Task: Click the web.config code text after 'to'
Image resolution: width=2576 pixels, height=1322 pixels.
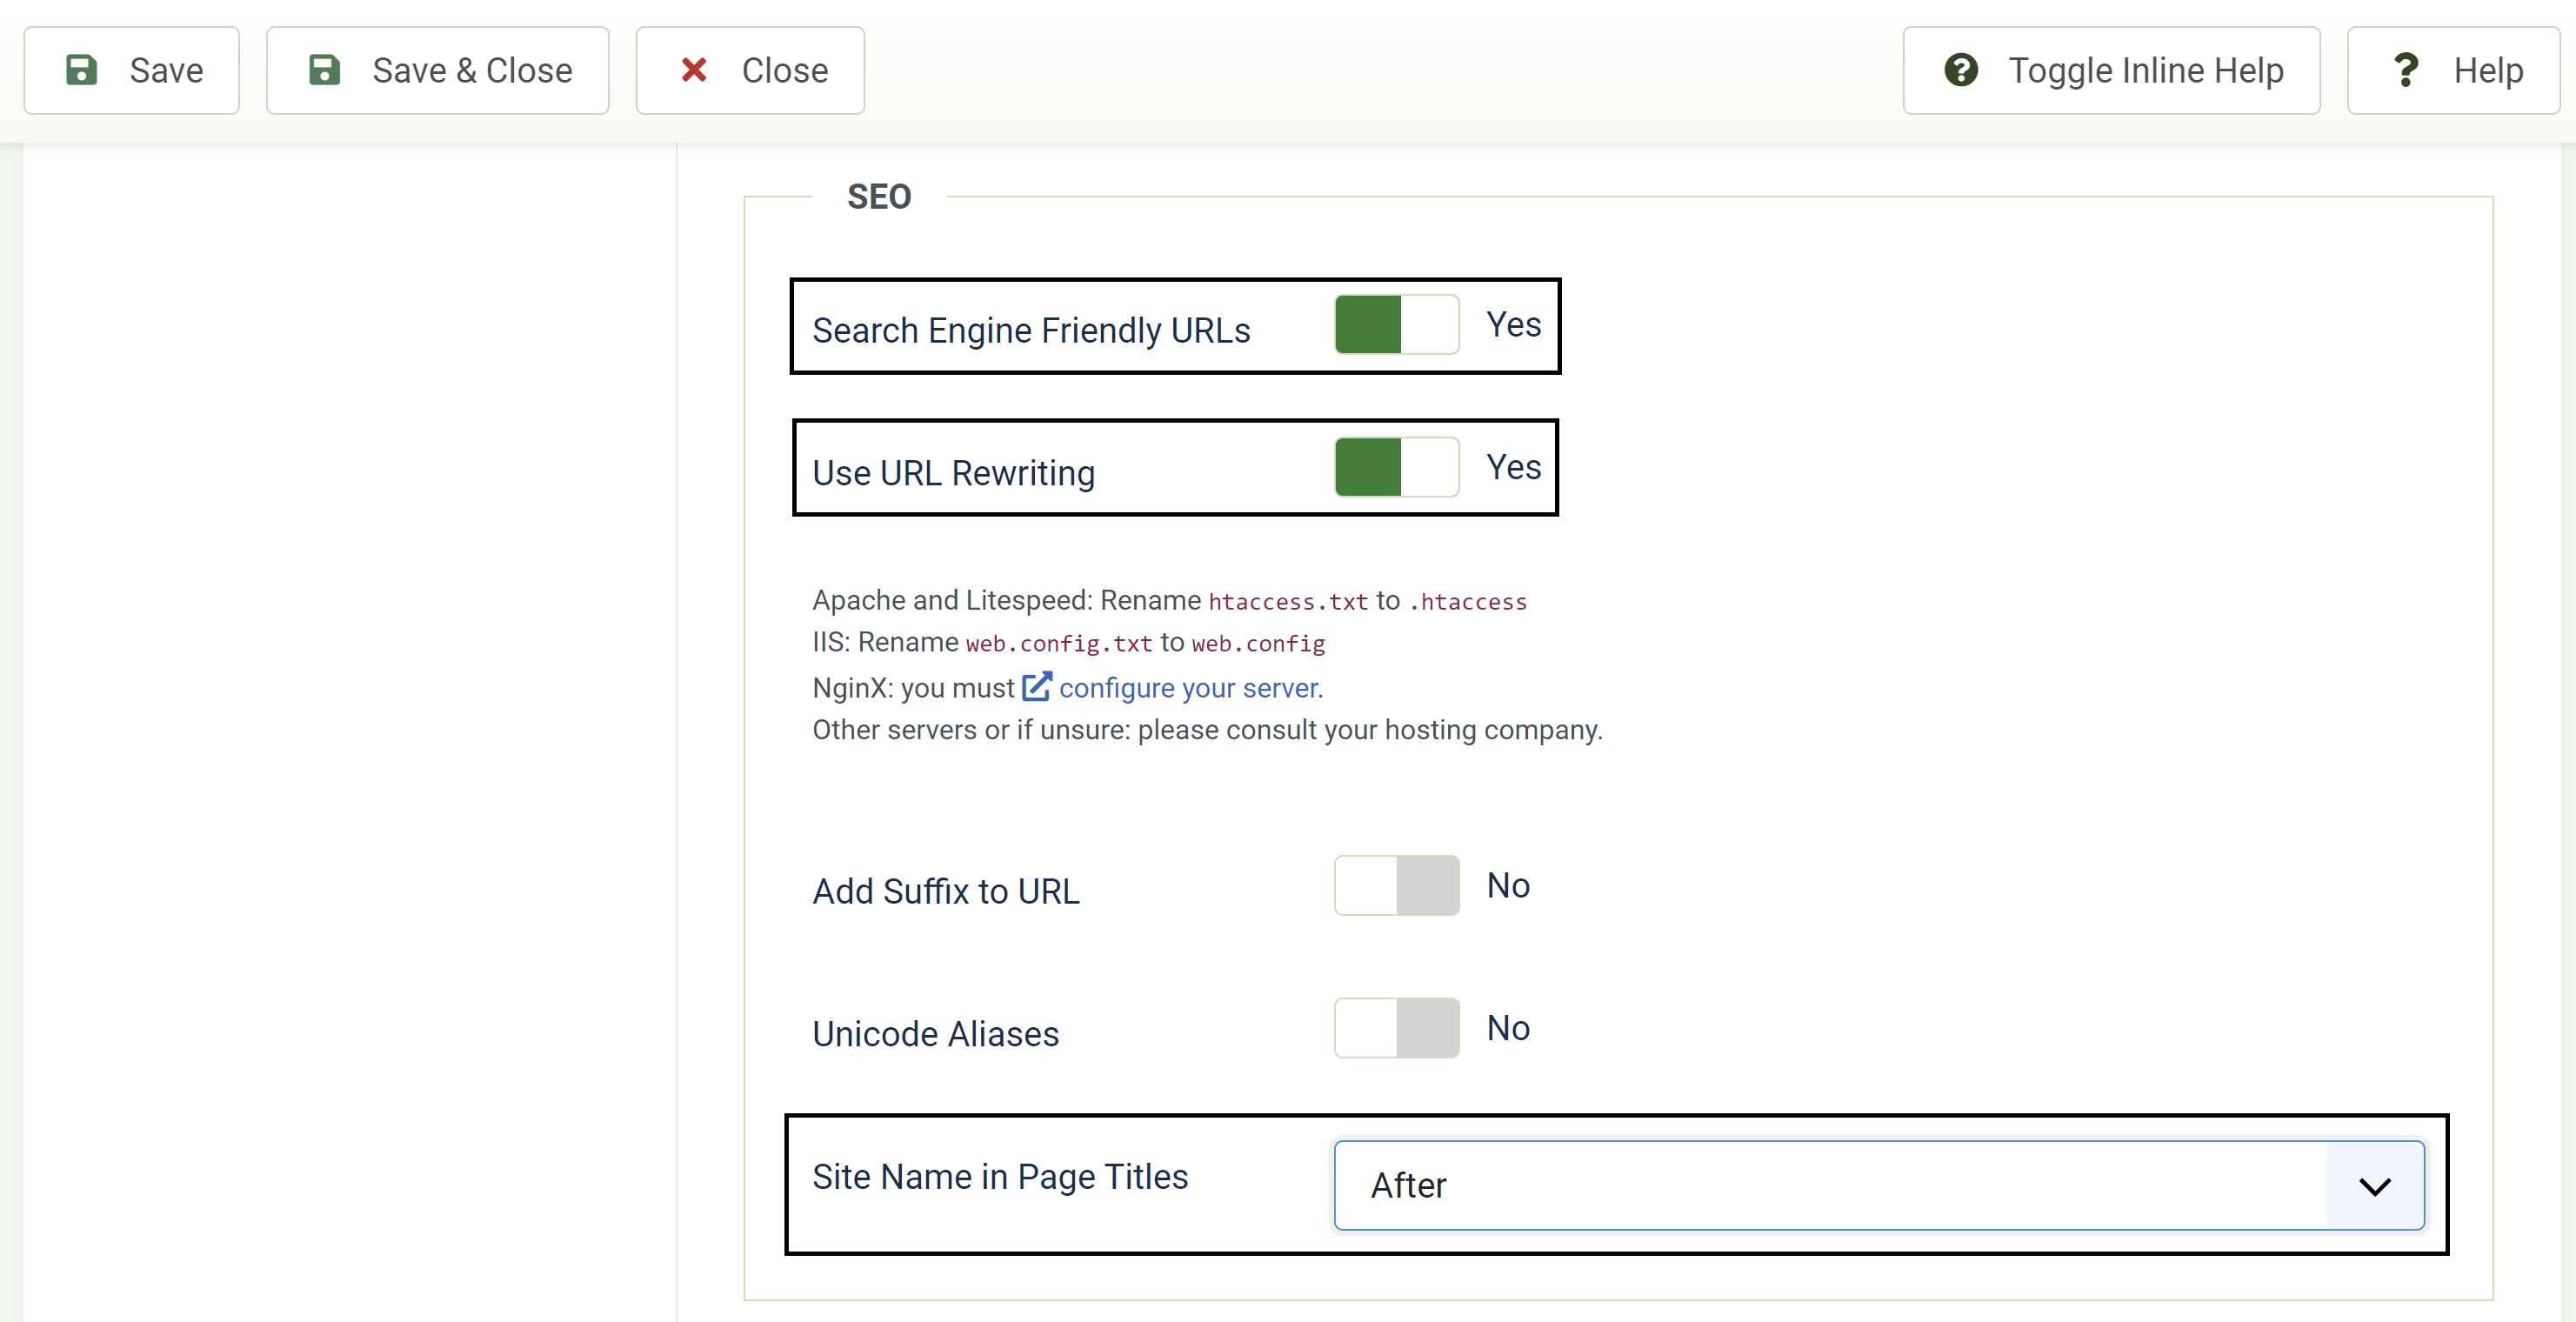Action: click(x=1258, y=644)
